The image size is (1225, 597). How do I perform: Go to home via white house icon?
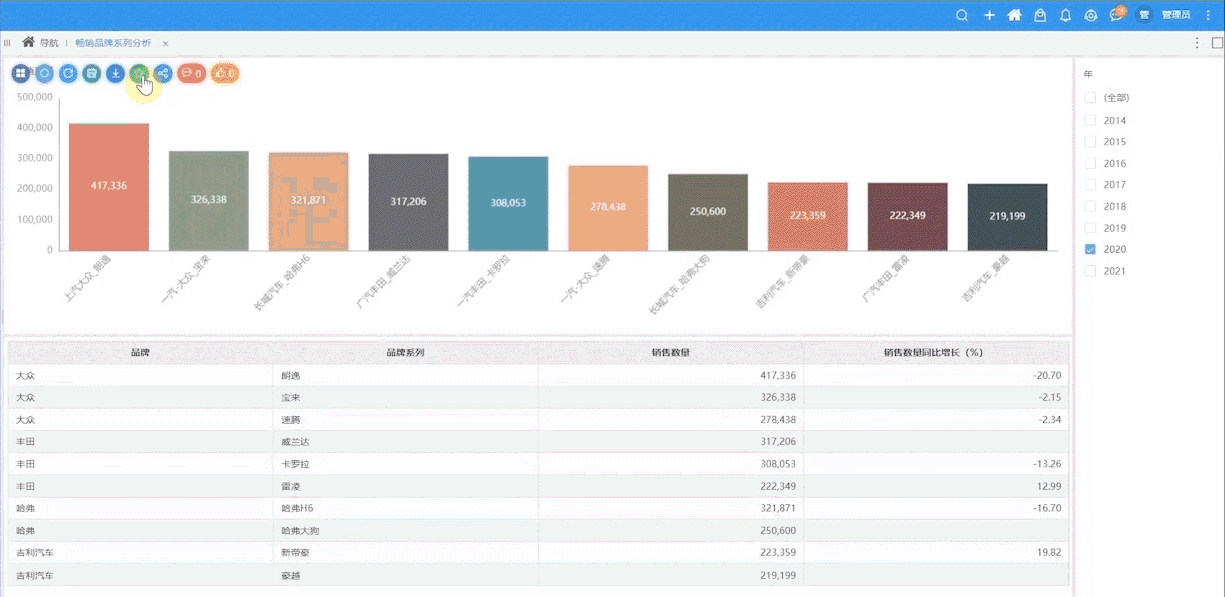coord(1014,15)
